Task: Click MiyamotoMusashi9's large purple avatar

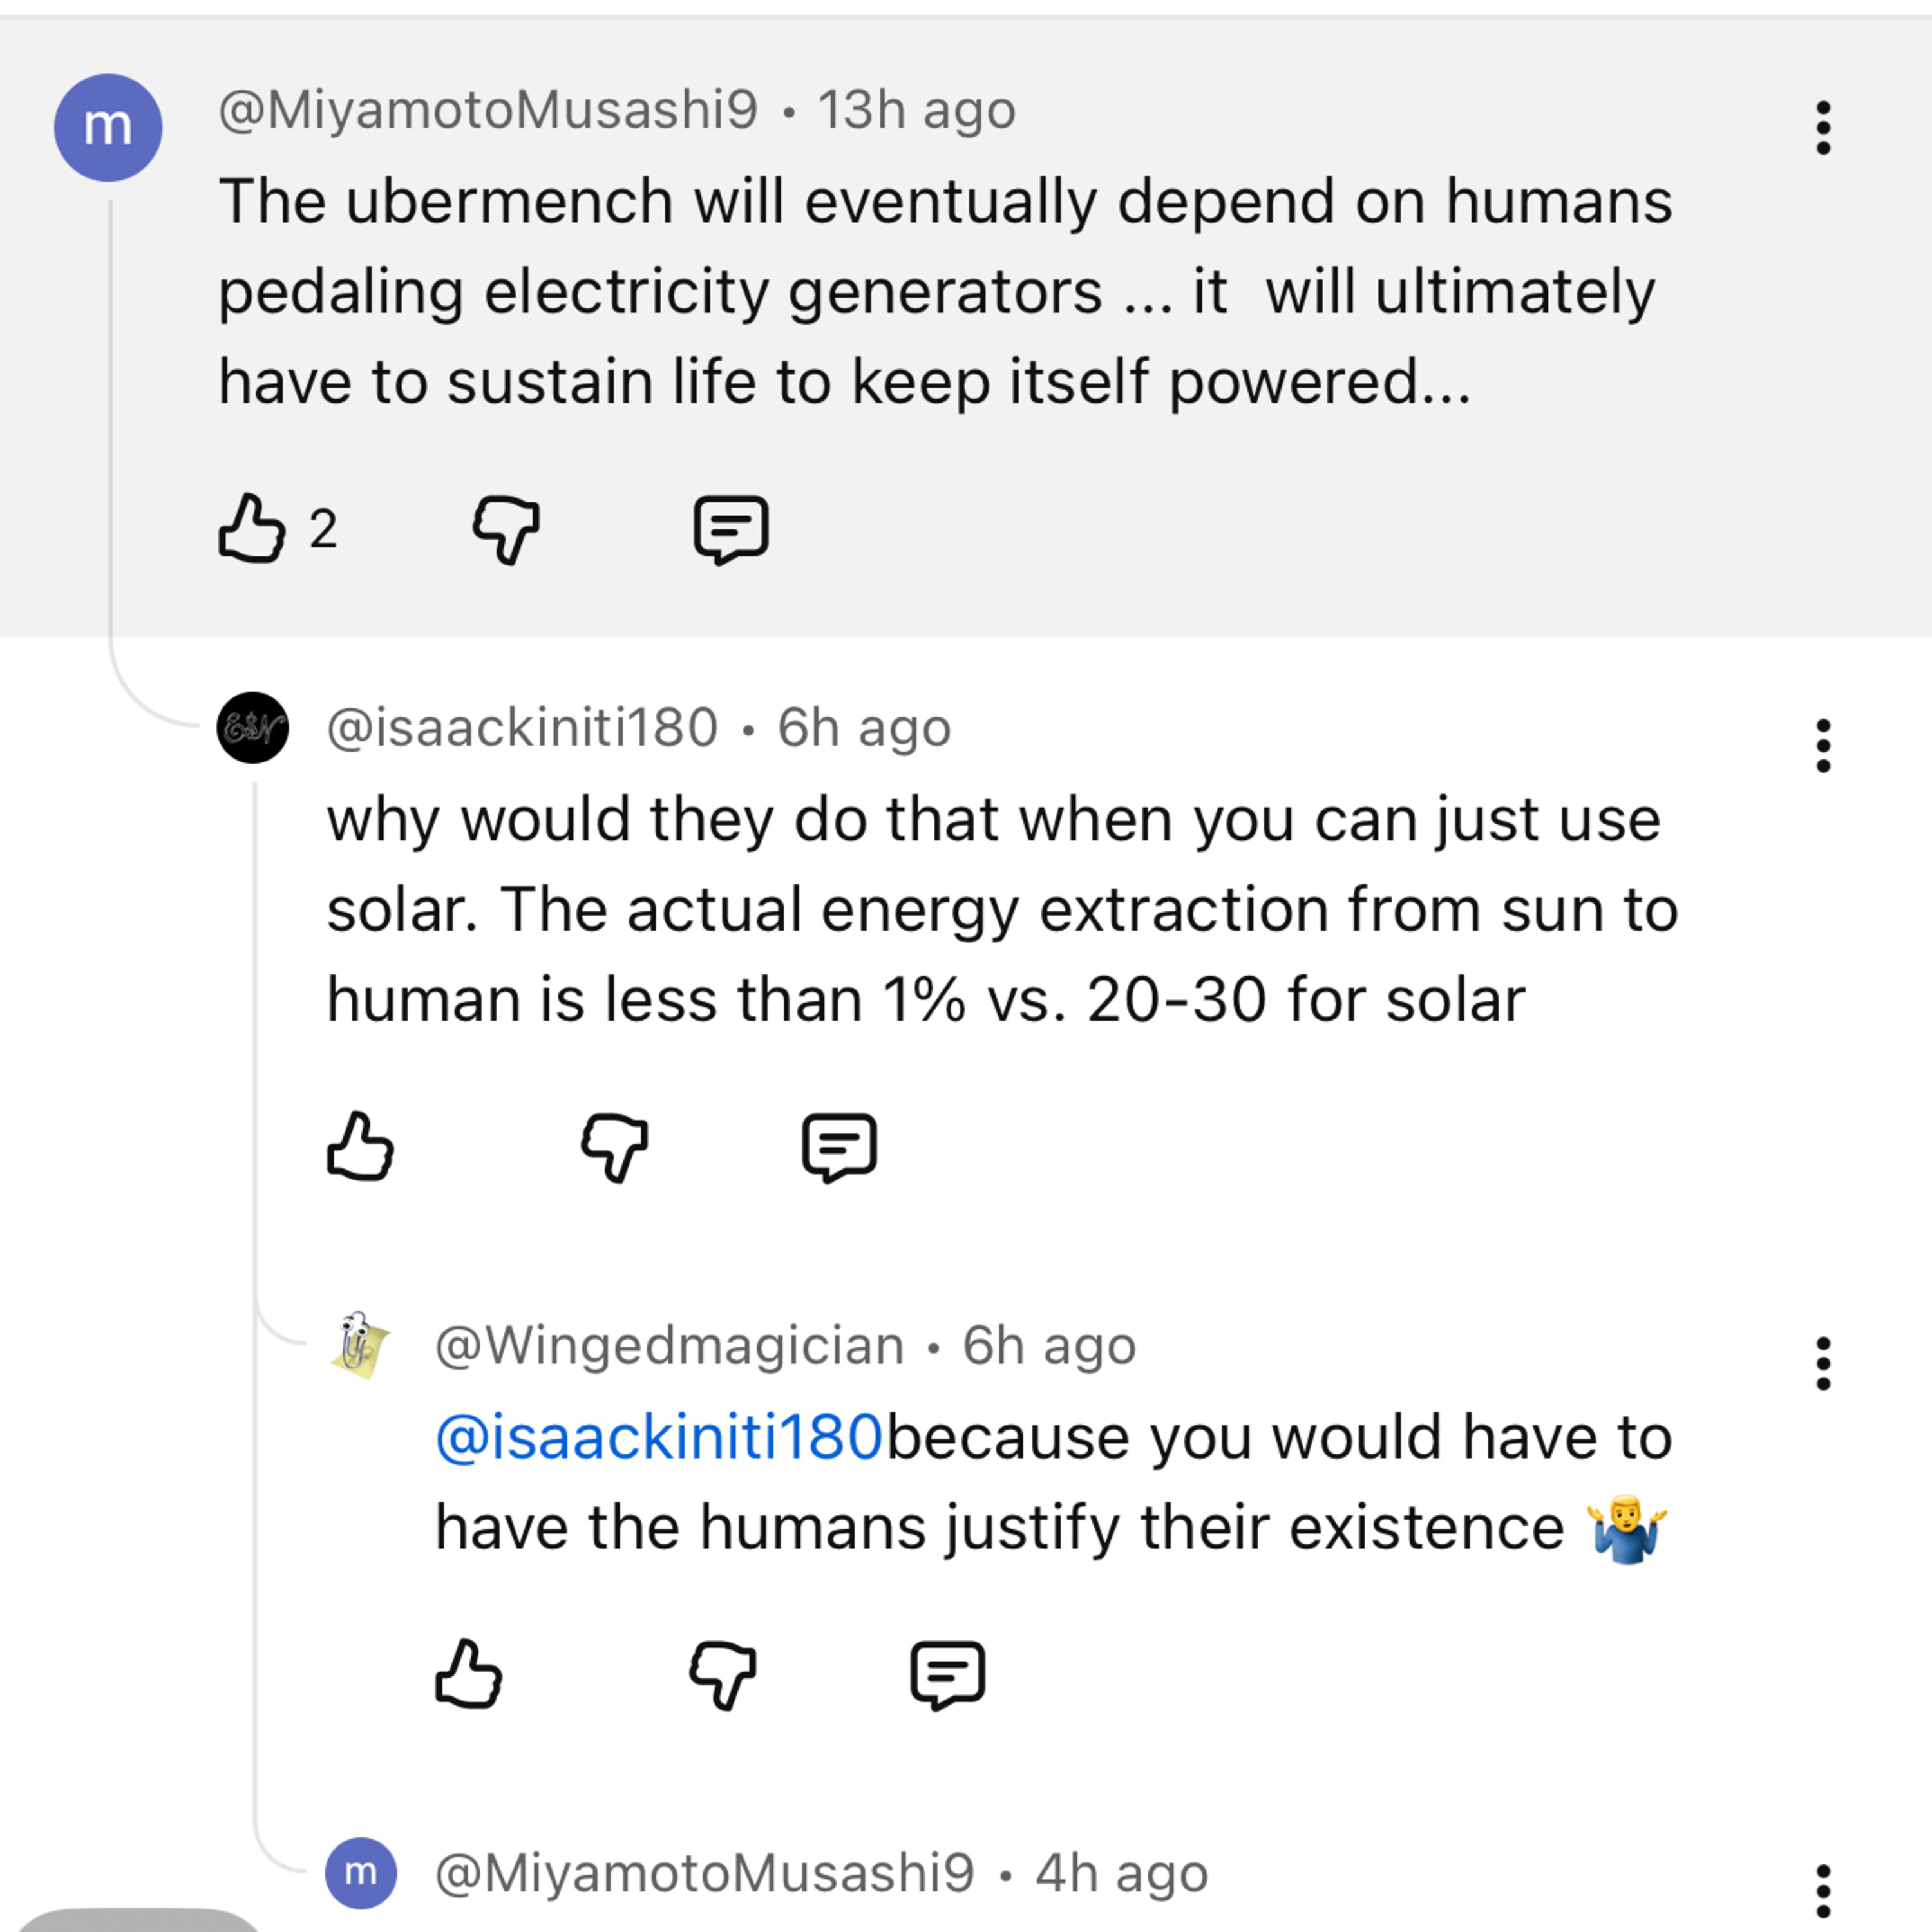Action: pos(108,128)
